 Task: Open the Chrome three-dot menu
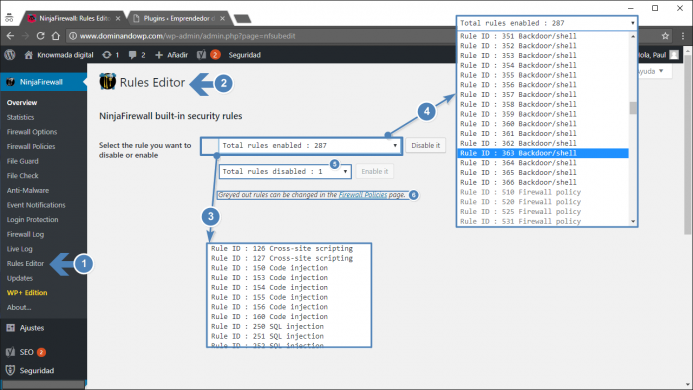coord(683,36)
